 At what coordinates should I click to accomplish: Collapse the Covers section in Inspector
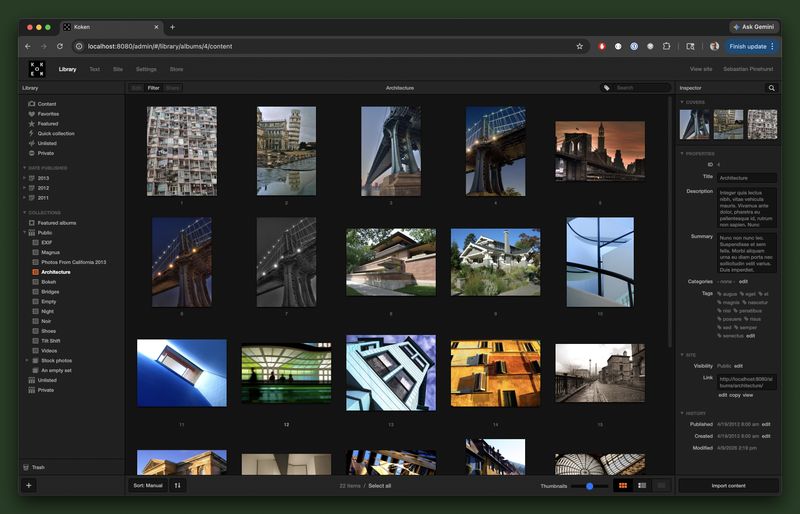(x=682, y=102)
